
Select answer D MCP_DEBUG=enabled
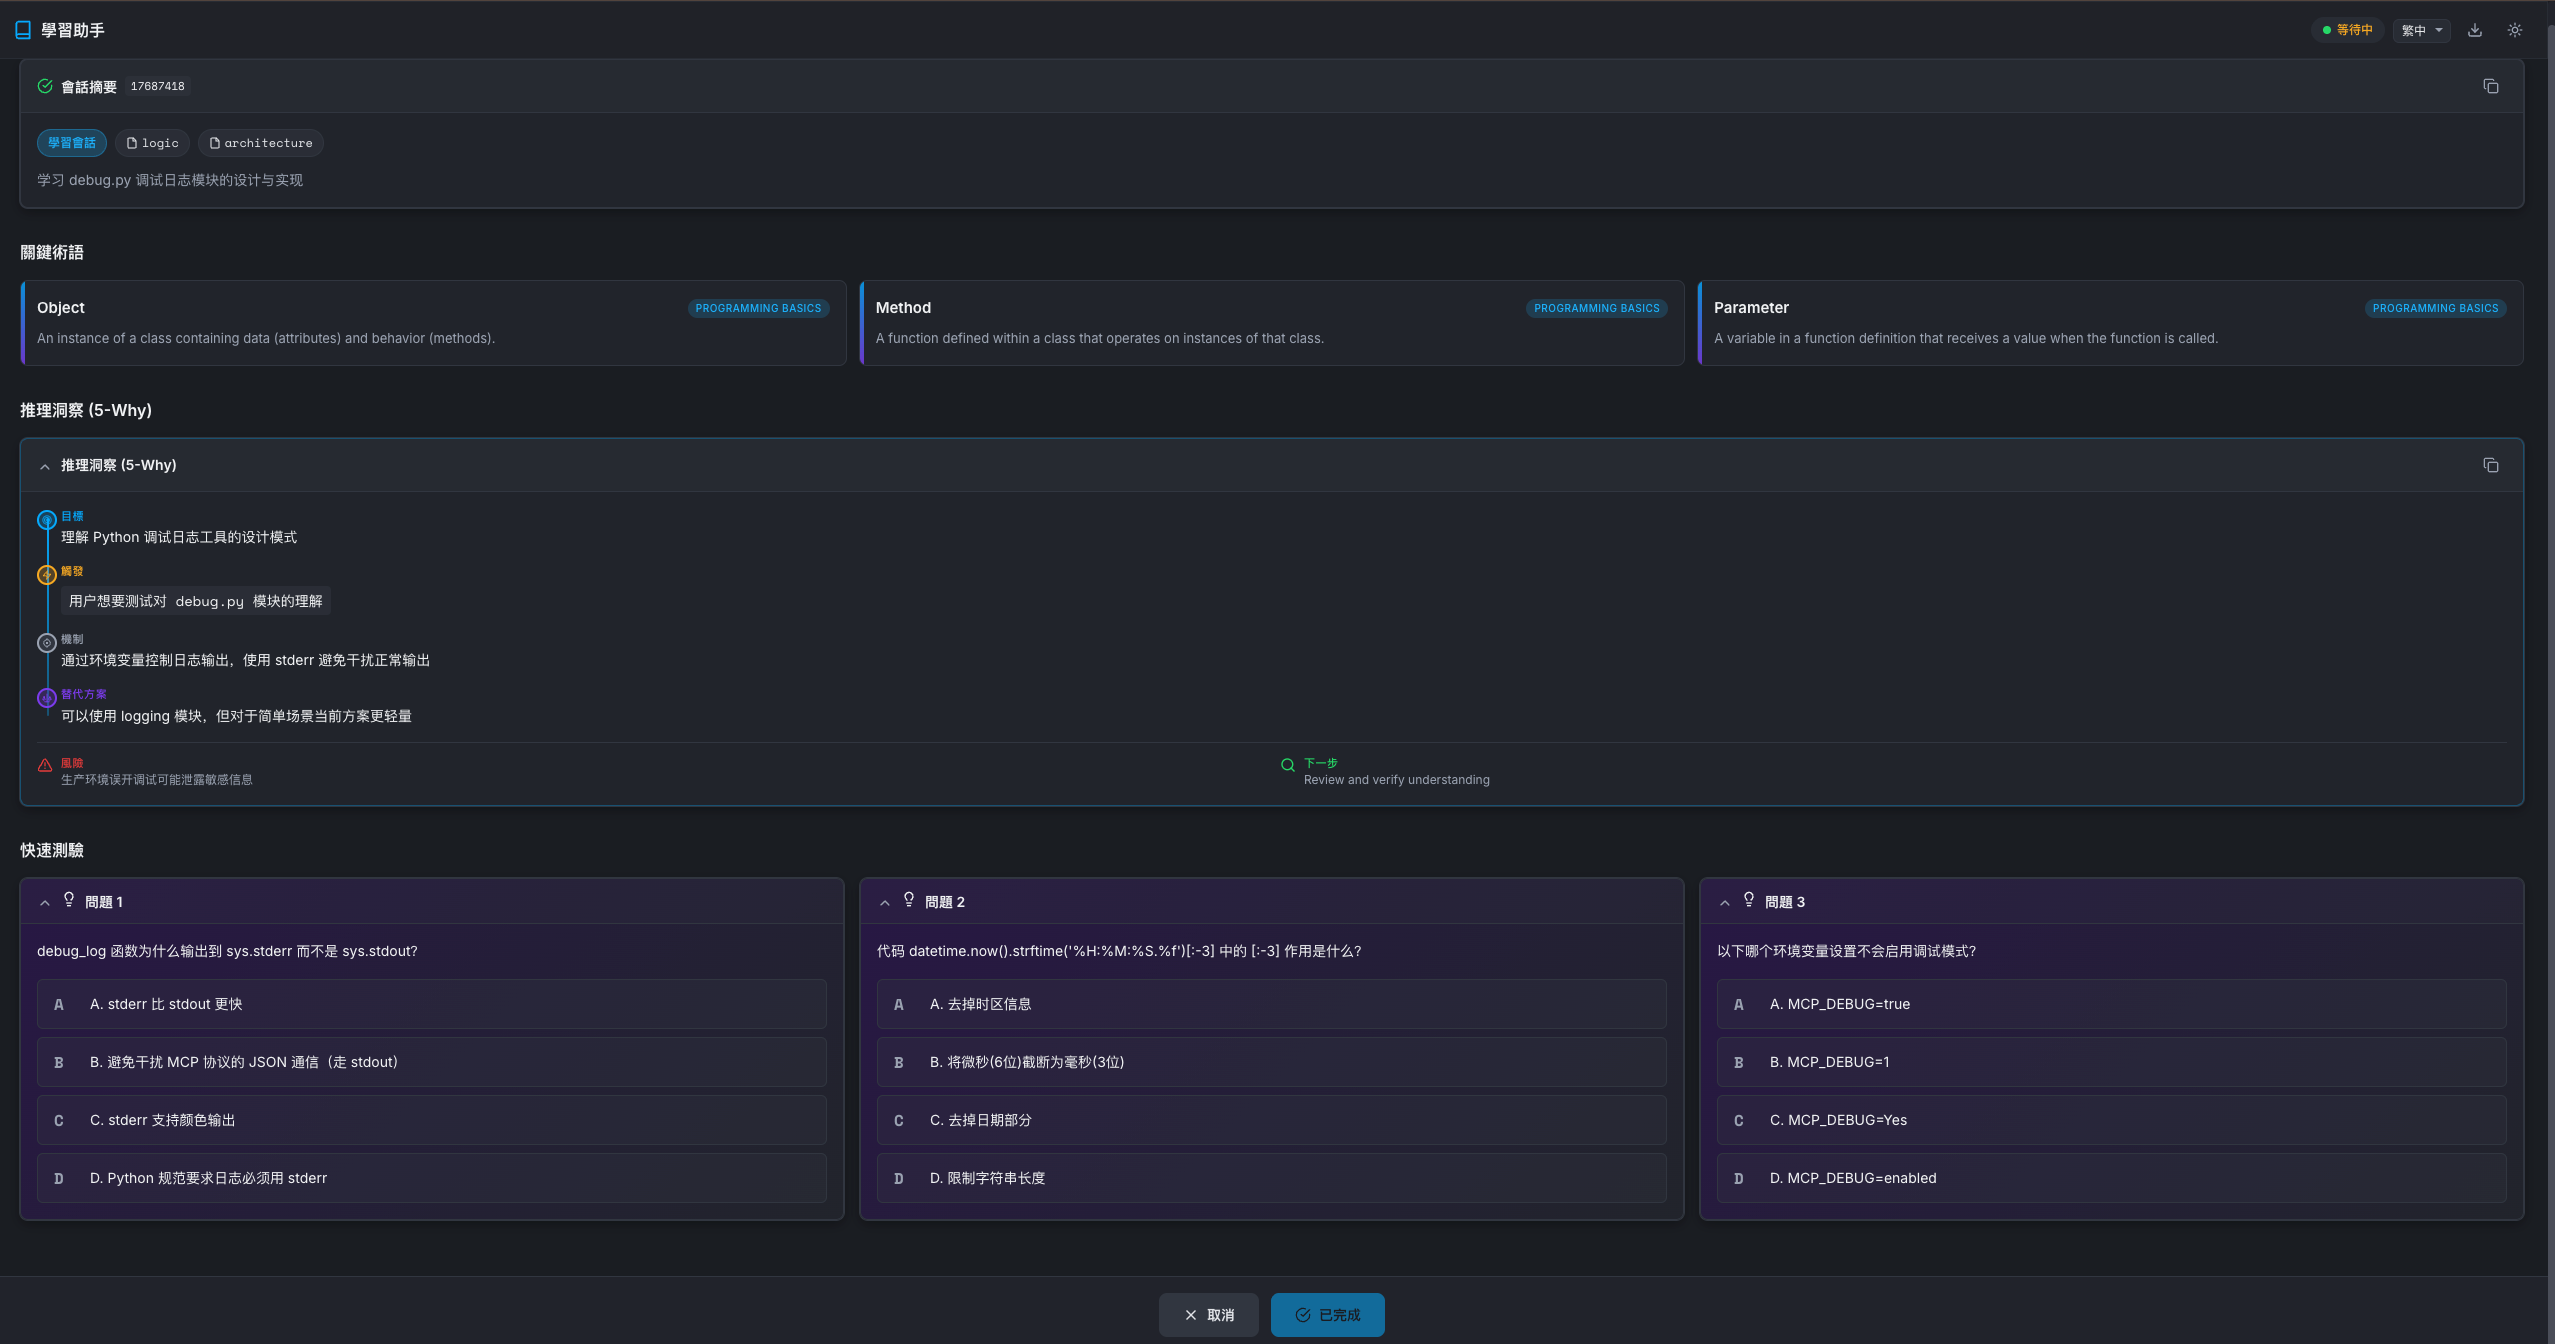(x=2112, y=1178)
